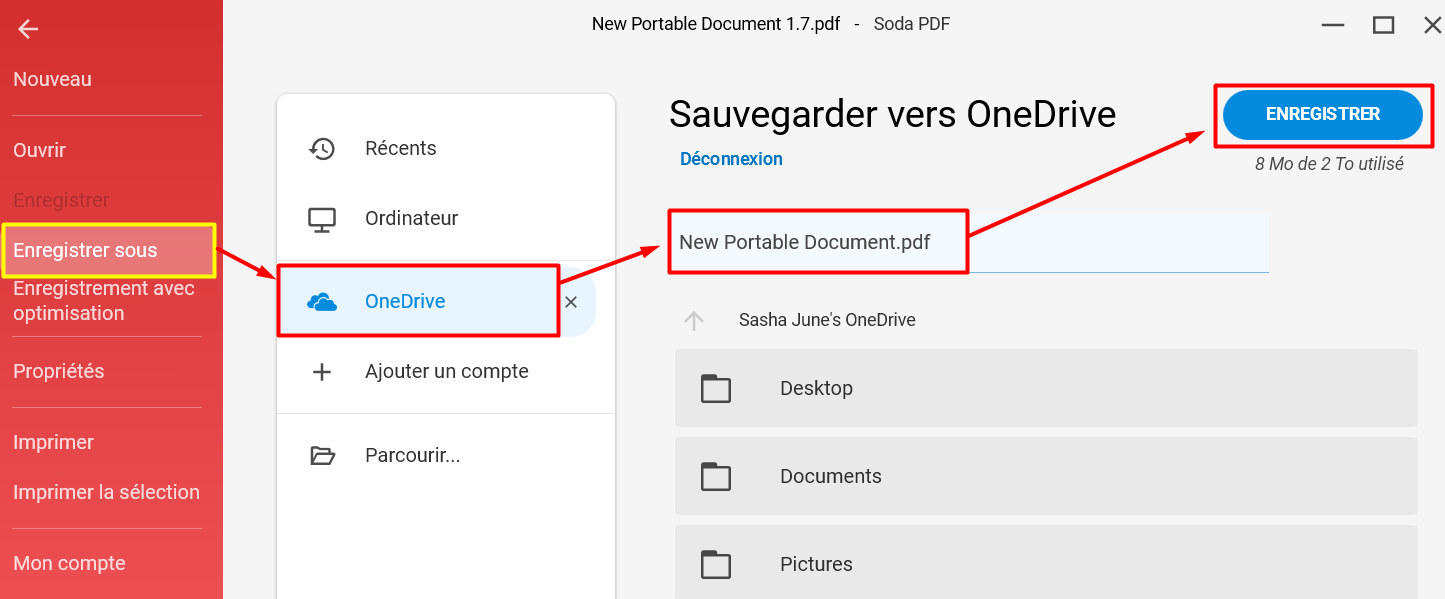Open the Pictures folder row
Viewport: 1445px width, 599px height.
[1046, 562]
